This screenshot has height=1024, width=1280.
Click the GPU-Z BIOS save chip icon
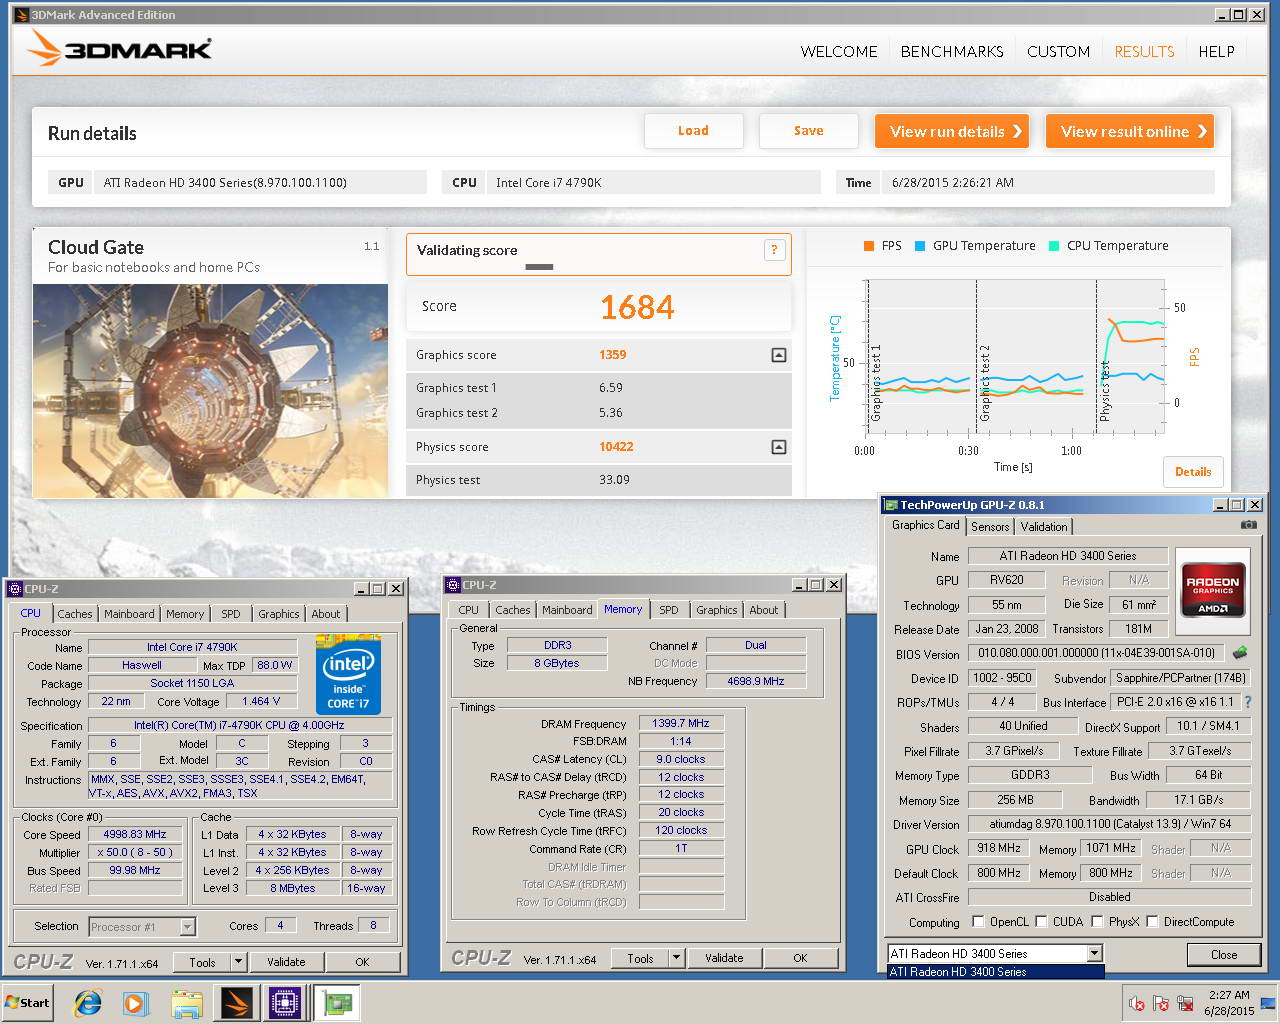pos(1240,653)
